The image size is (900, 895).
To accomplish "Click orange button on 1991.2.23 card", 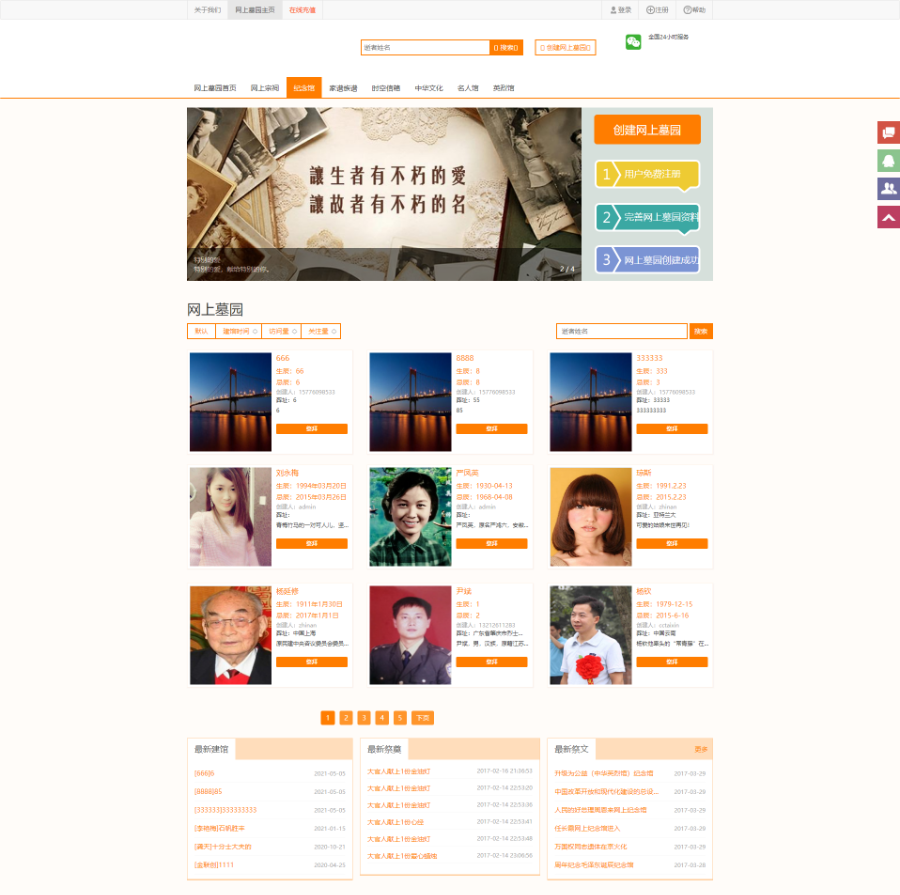I will click(672, 543).
